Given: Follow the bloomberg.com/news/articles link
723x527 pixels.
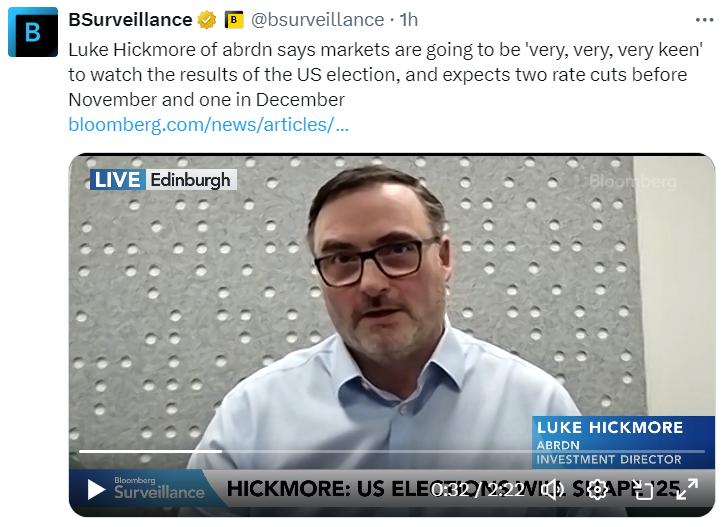Looking at the screenshot, I should point(208,124).
